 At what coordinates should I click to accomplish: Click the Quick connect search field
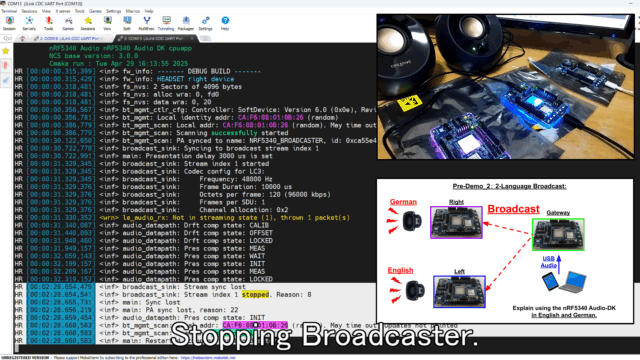click(7, 38)
